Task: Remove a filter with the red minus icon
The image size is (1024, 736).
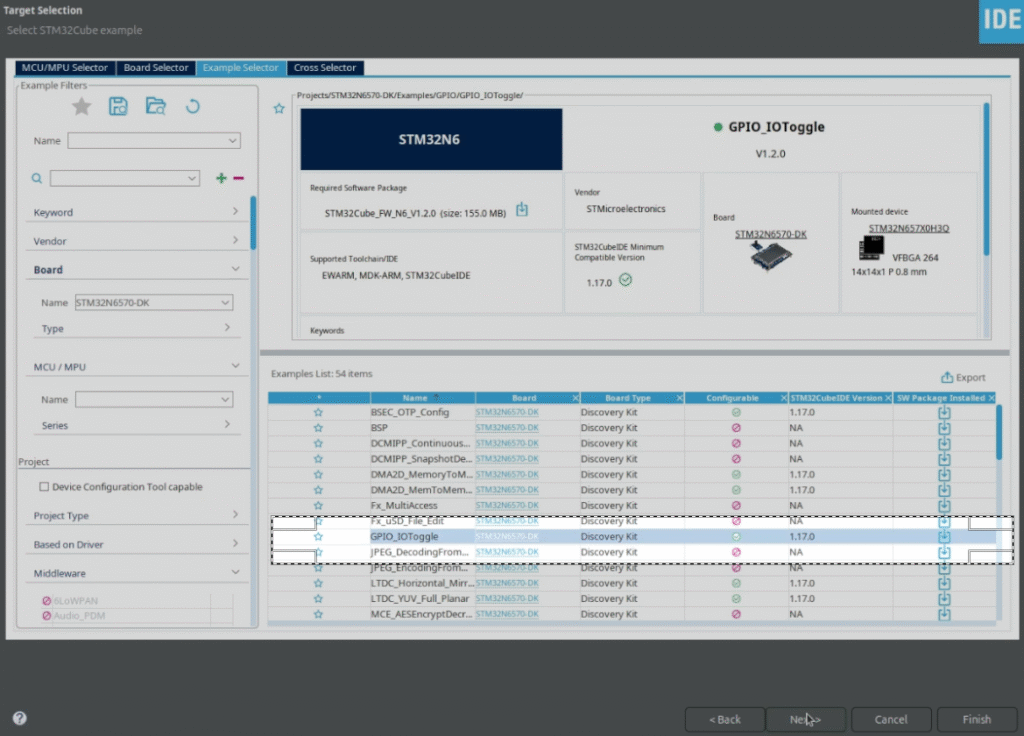Action: click(238, 177)
